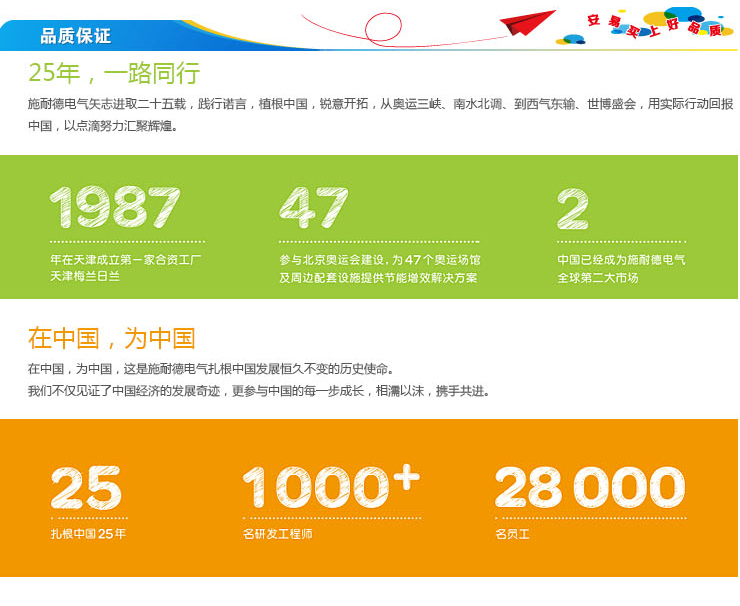Click the caption 名研发工程师
This screenshot has height=606, width=740.
point(278,534)
